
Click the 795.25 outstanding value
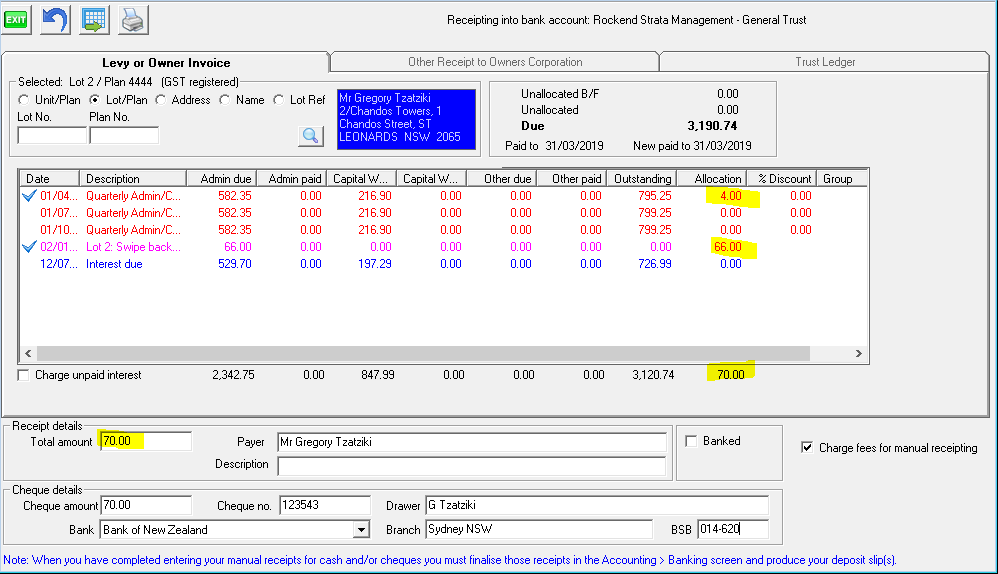(654, 196)
